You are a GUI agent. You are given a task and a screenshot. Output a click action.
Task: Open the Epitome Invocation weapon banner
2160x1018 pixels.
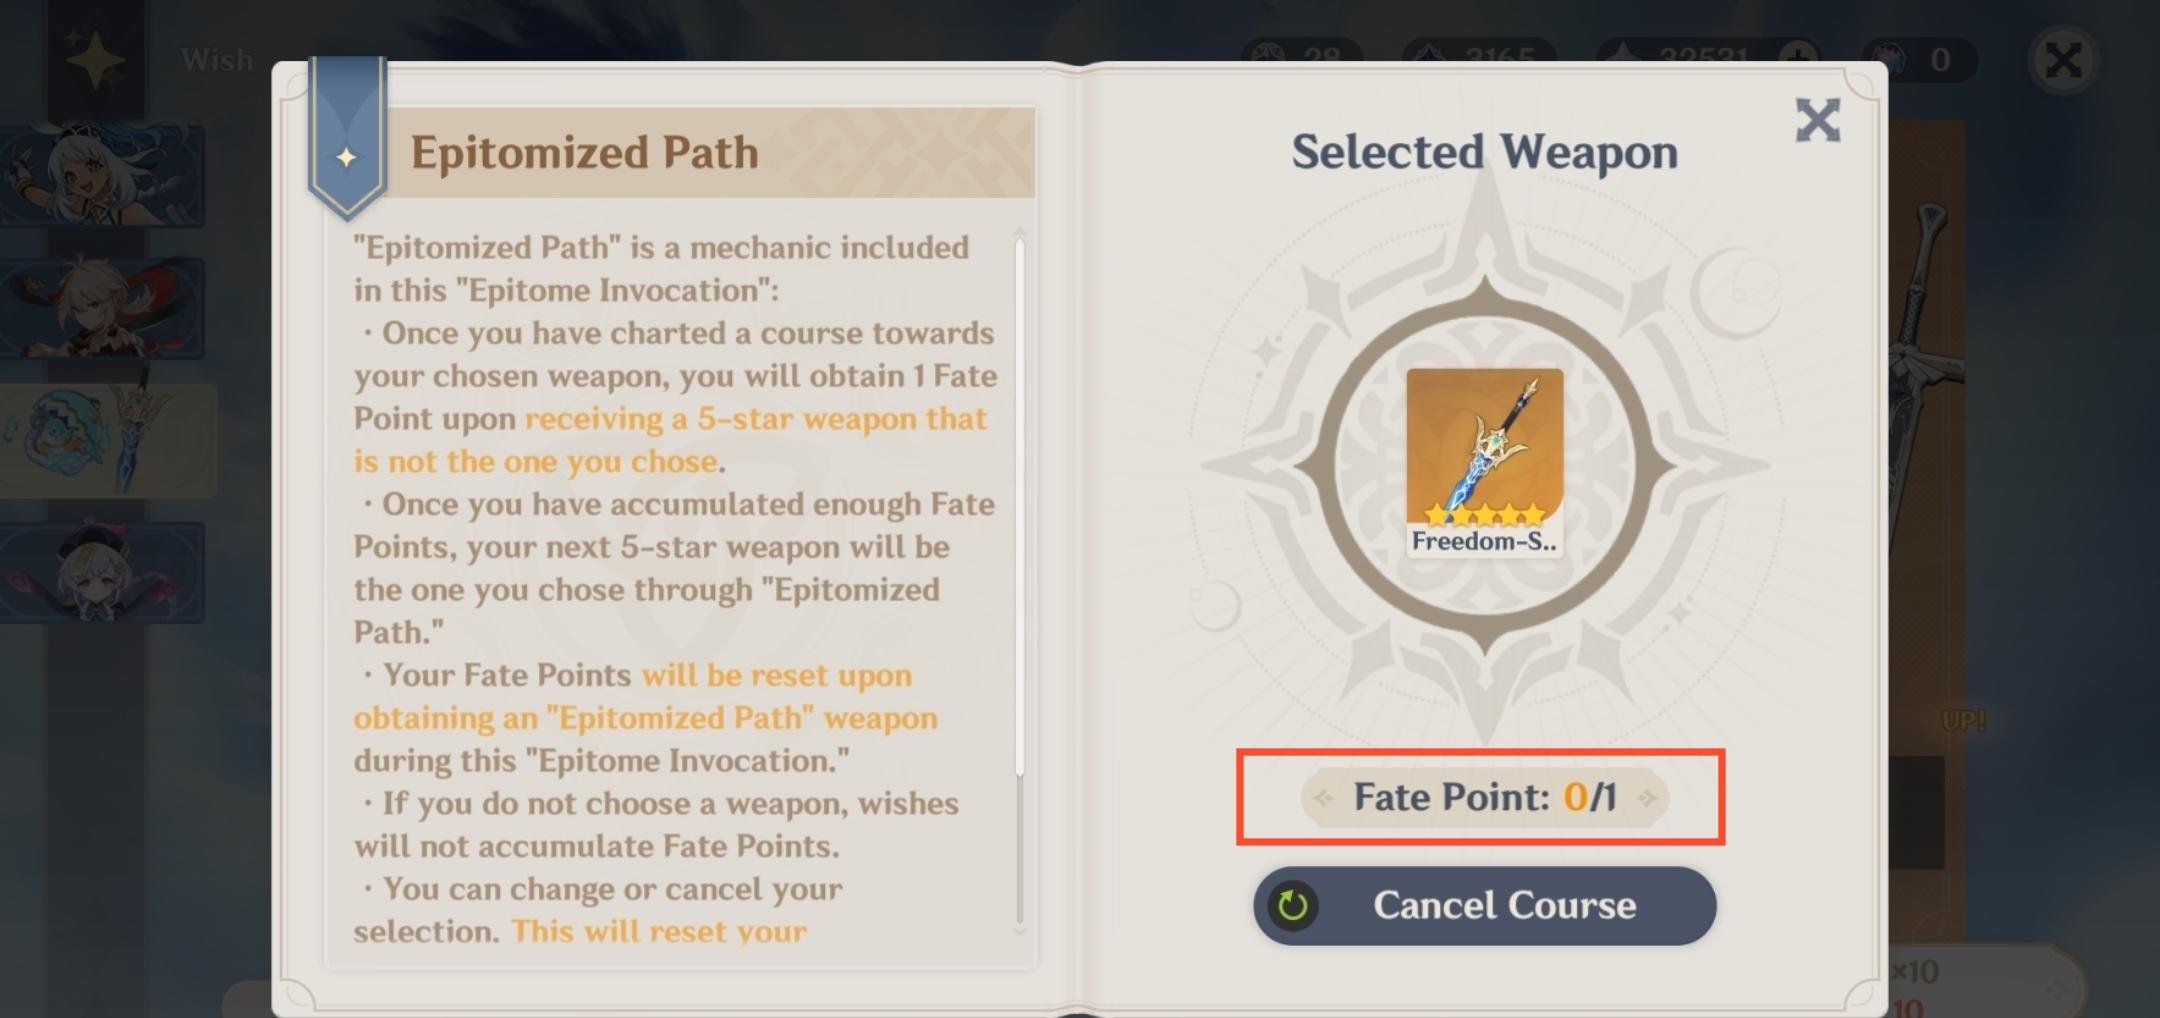click(x=103, y=440)
